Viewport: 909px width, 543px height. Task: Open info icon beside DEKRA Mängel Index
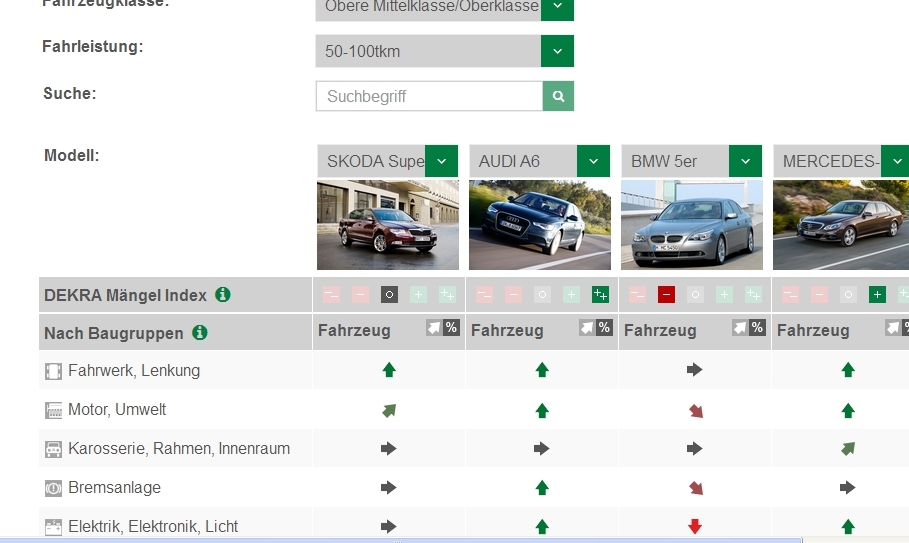223,294
